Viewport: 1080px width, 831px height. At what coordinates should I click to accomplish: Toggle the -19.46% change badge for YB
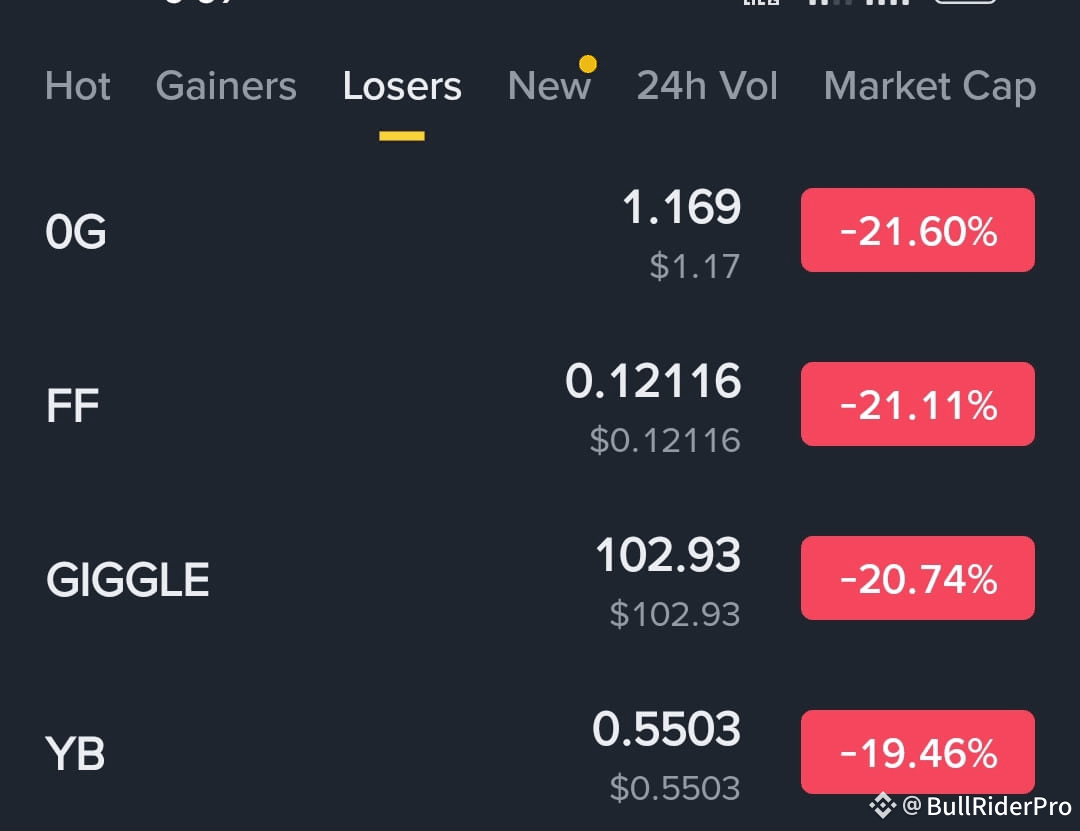(917, 752)
